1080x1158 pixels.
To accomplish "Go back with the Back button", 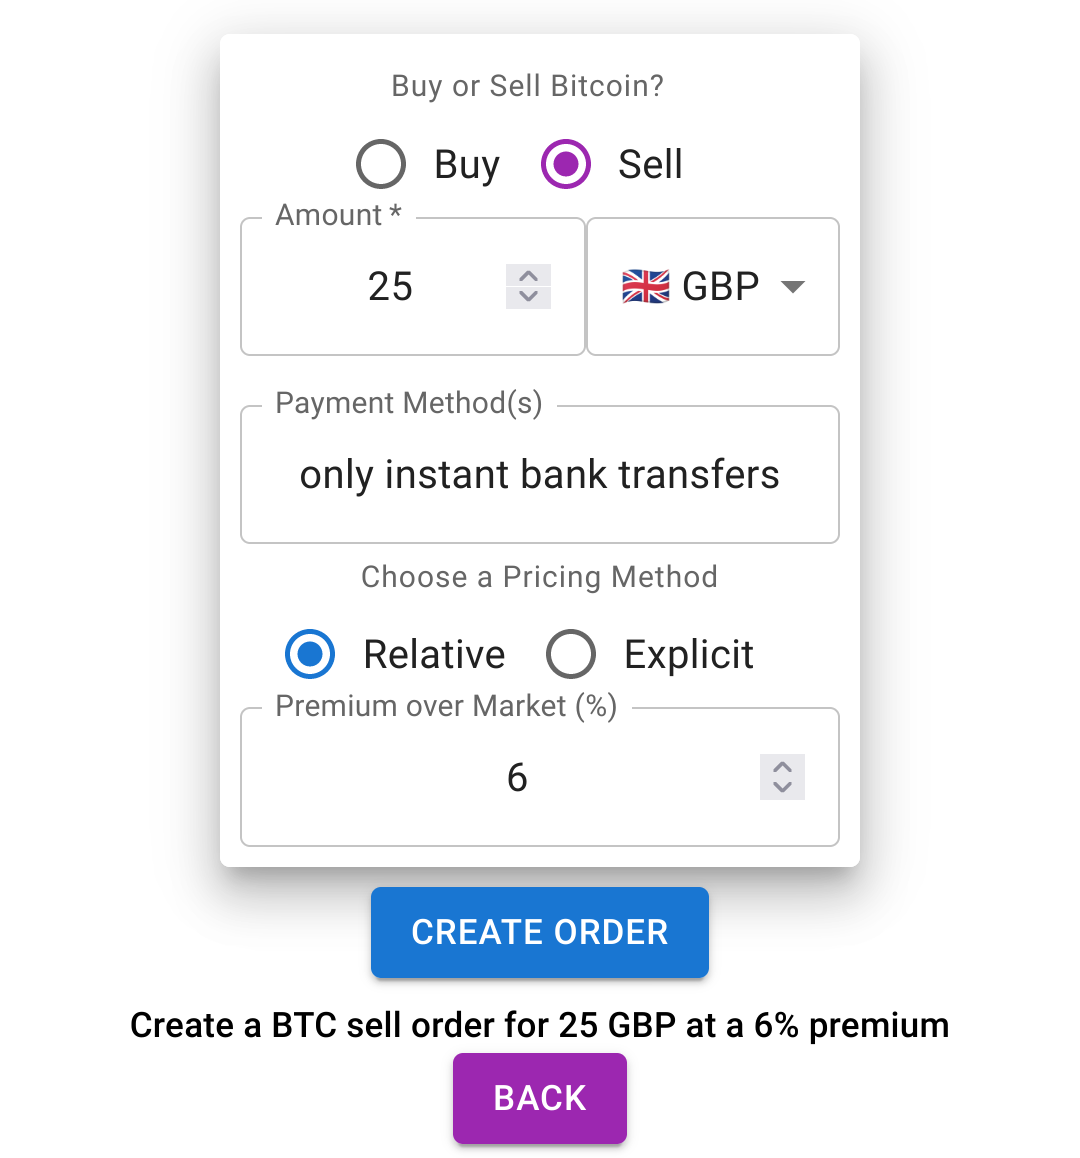I will point(539,1098).
